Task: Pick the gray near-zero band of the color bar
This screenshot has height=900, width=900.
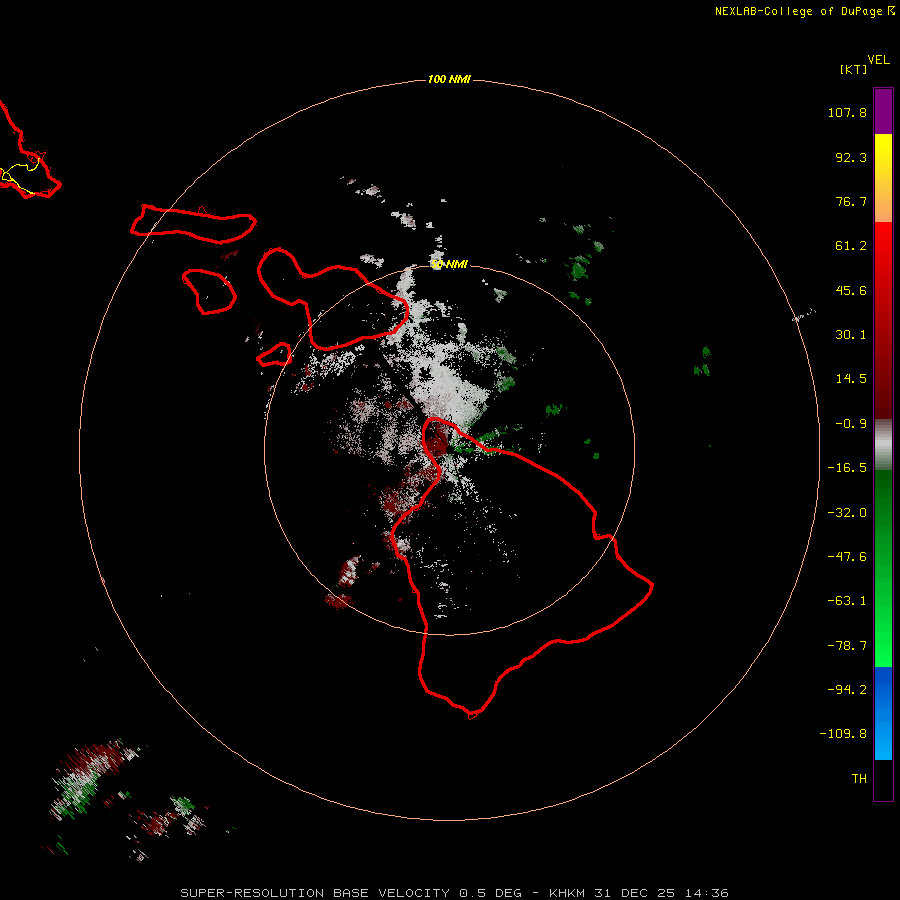Action: pos(883,445)
